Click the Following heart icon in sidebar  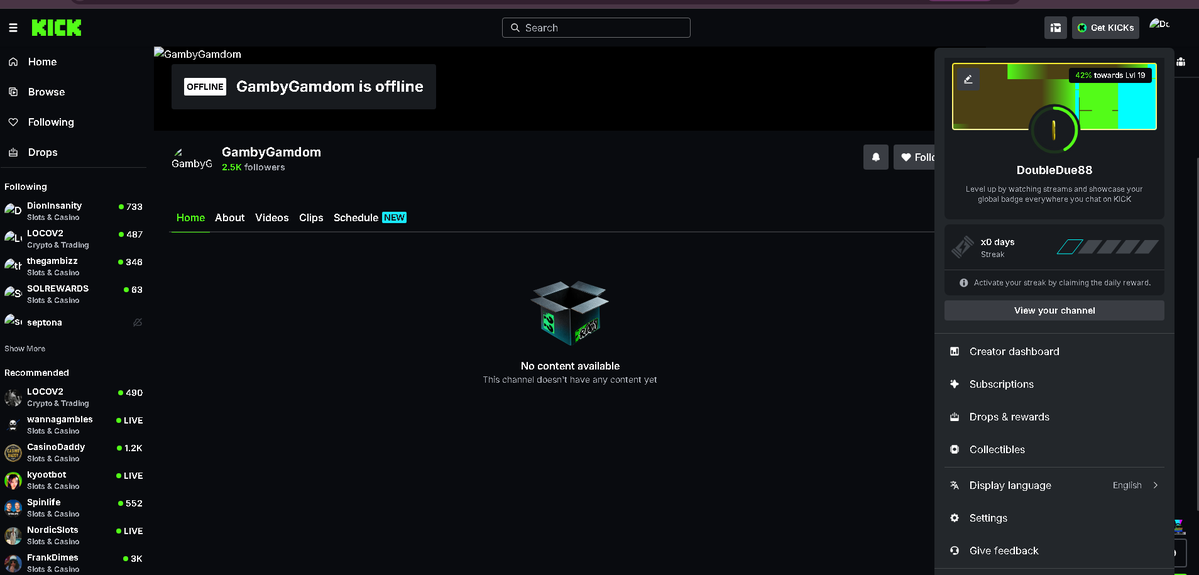coord(13,122)
